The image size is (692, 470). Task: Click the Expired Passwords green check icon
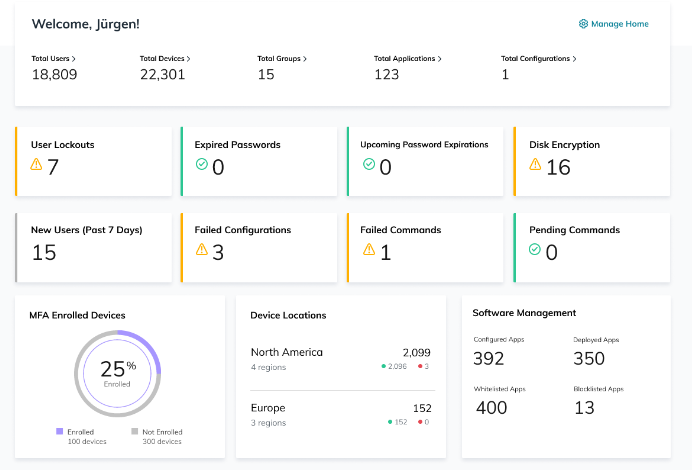point(201,165)
